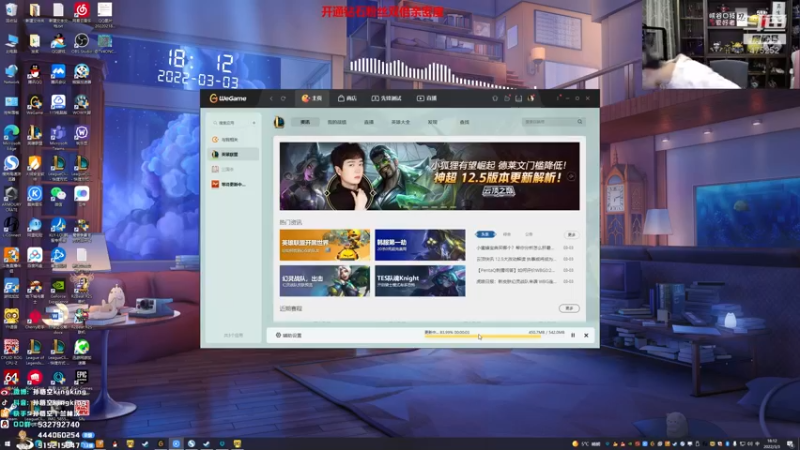Open the WeGame main menu icon

[x=559, y=98]
